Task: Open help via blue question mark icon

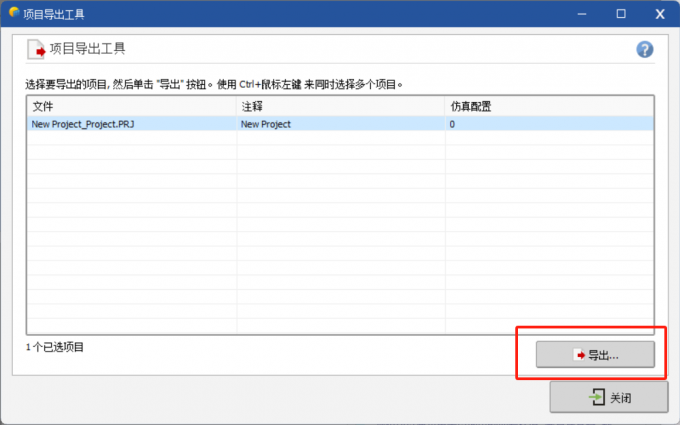Action: click(644, 49)
